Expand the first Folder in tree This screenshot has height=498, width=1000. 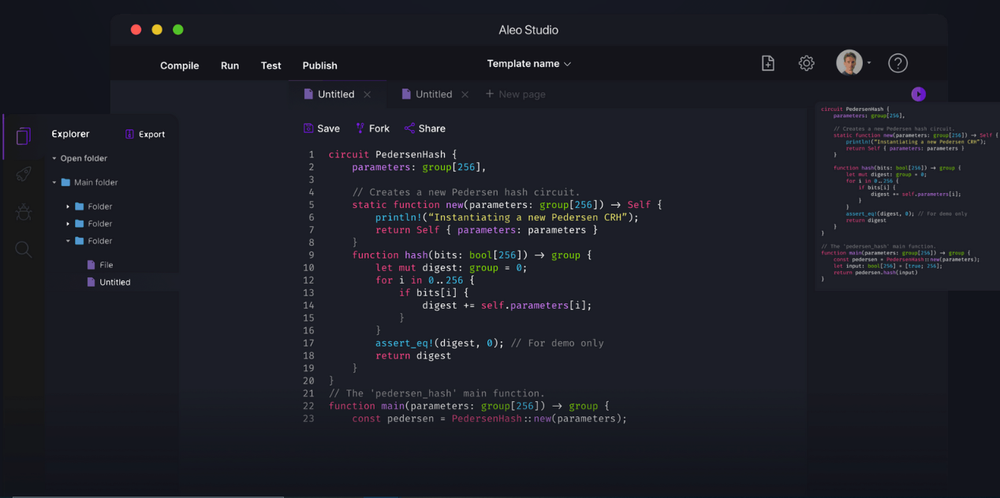point(68,207)
